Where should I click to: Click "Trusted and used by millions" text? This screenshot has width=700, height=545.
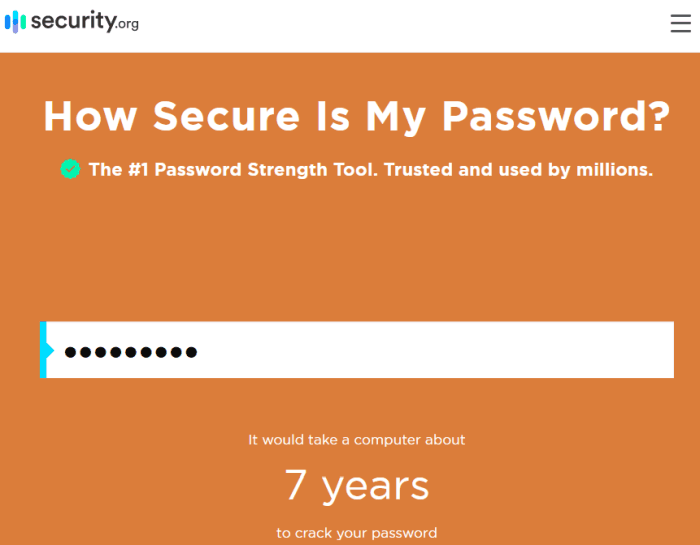518,170
